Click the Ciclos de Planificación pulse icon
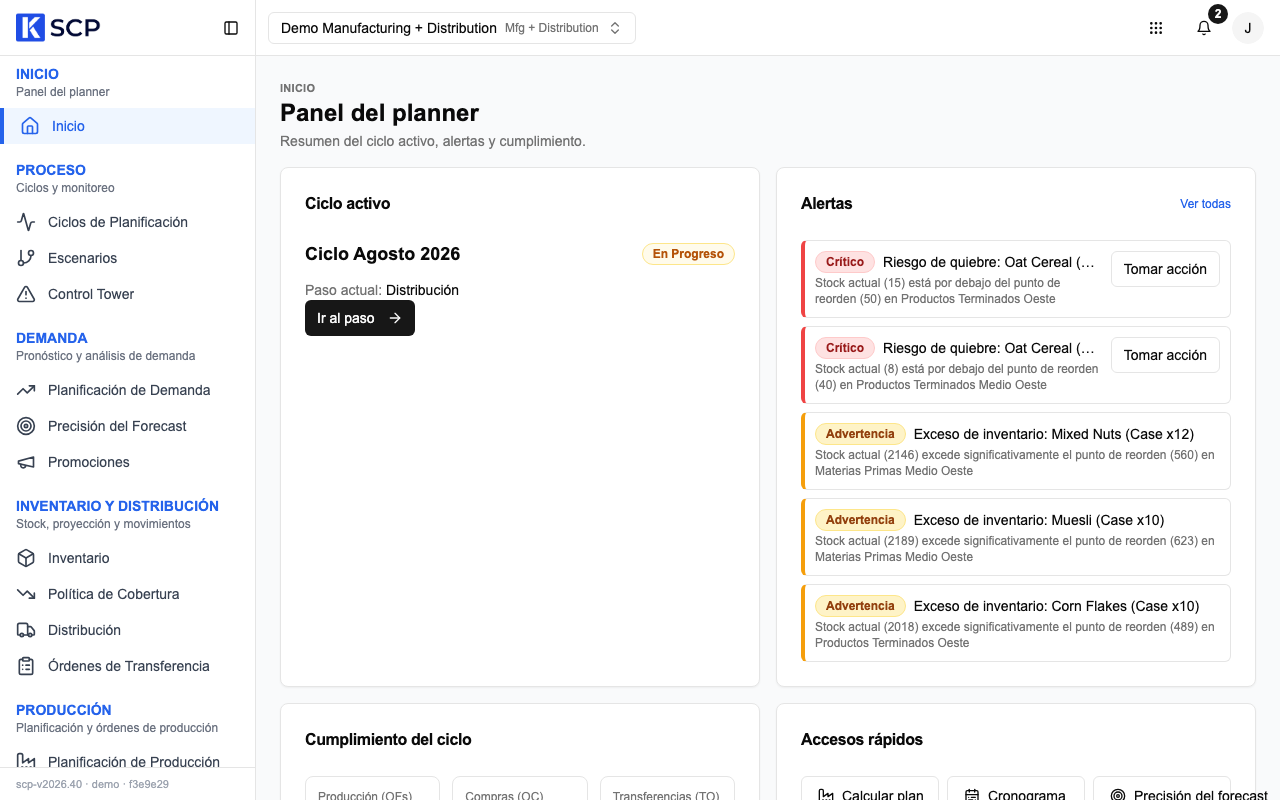The image size is (1280, 800). [26, 222]
